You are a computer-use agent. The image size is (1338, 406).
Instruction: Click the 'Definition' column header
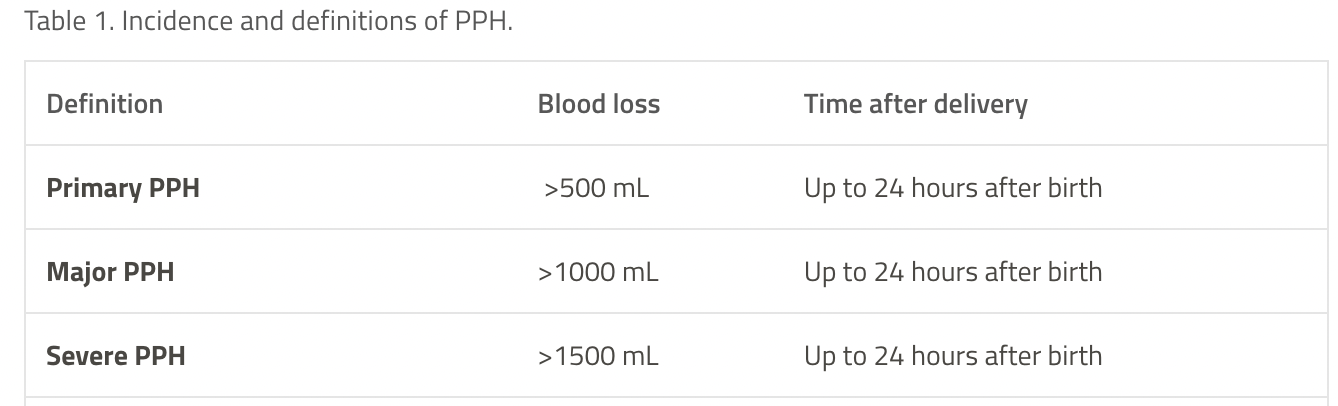(105, 104)
